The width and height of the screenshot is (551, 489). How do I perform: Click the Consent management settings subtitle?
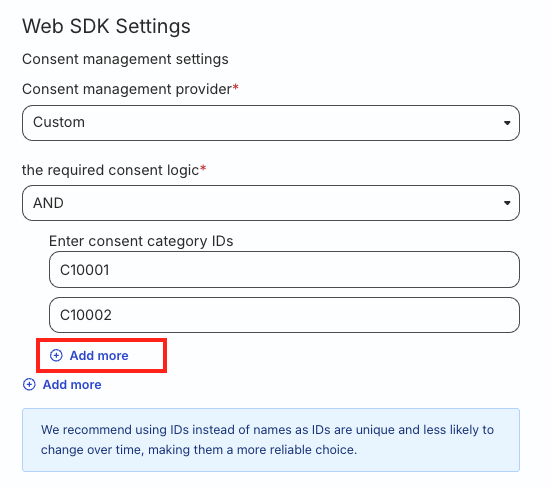click(125, 59)
